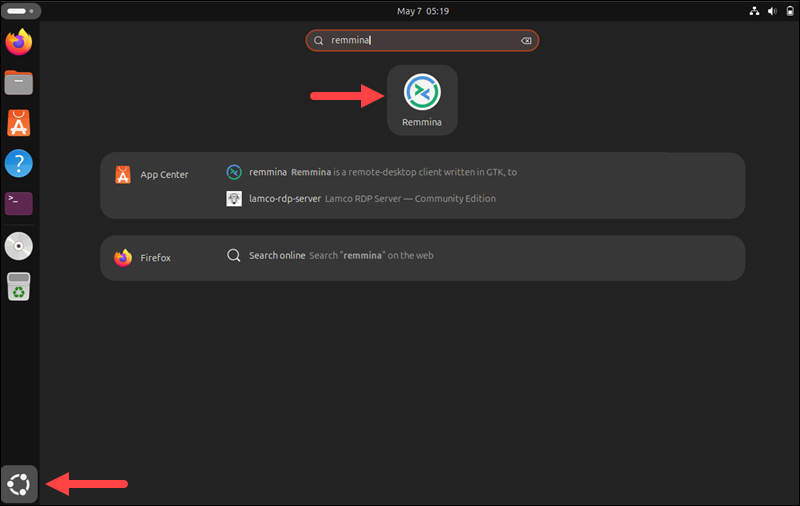Click the remmina result icon in App Center
This screenshot has height=506, width=800.
point(234,172)
